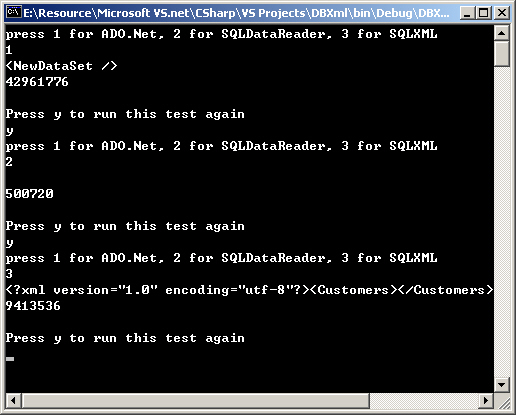The height and width of the screenshot is (415, 516).
Task: Click the xml version encoding output line
Action: click(x=249, y=290)
